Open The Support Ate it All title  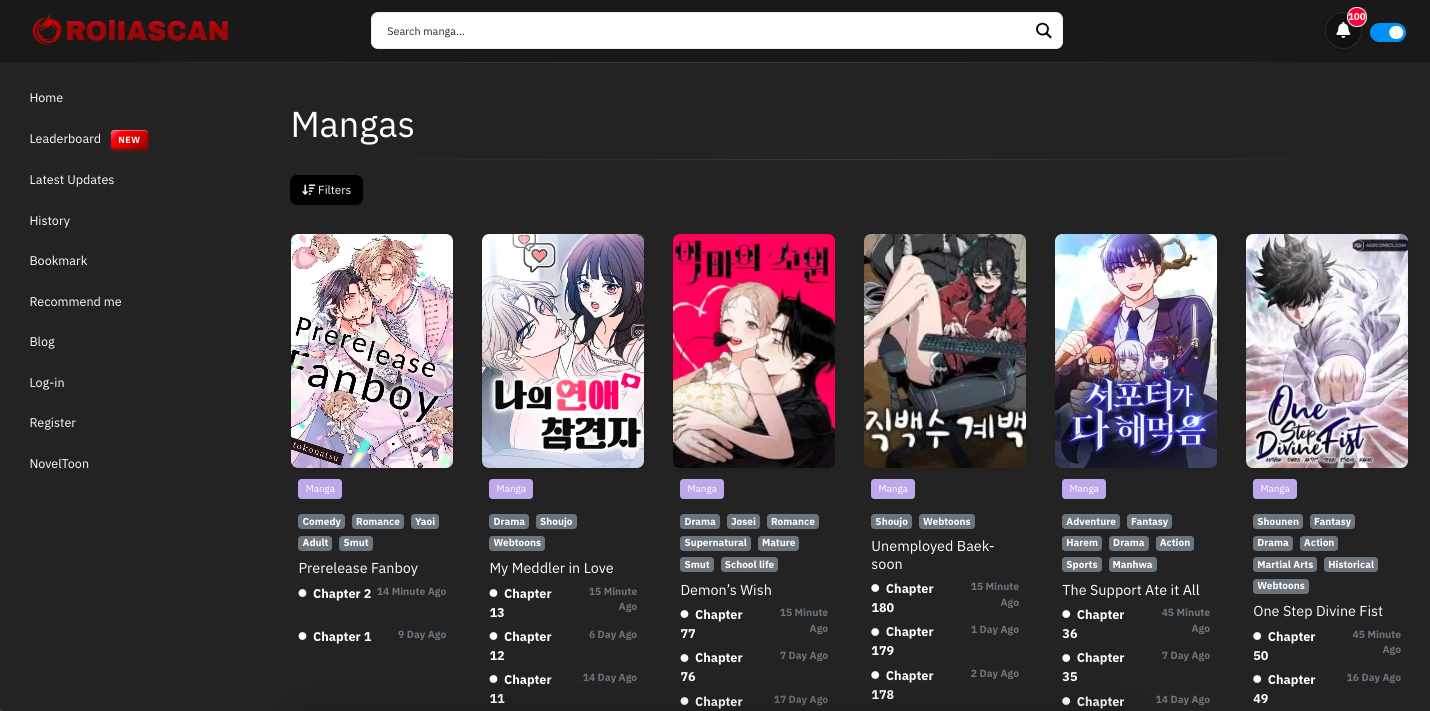(1130, 590)
